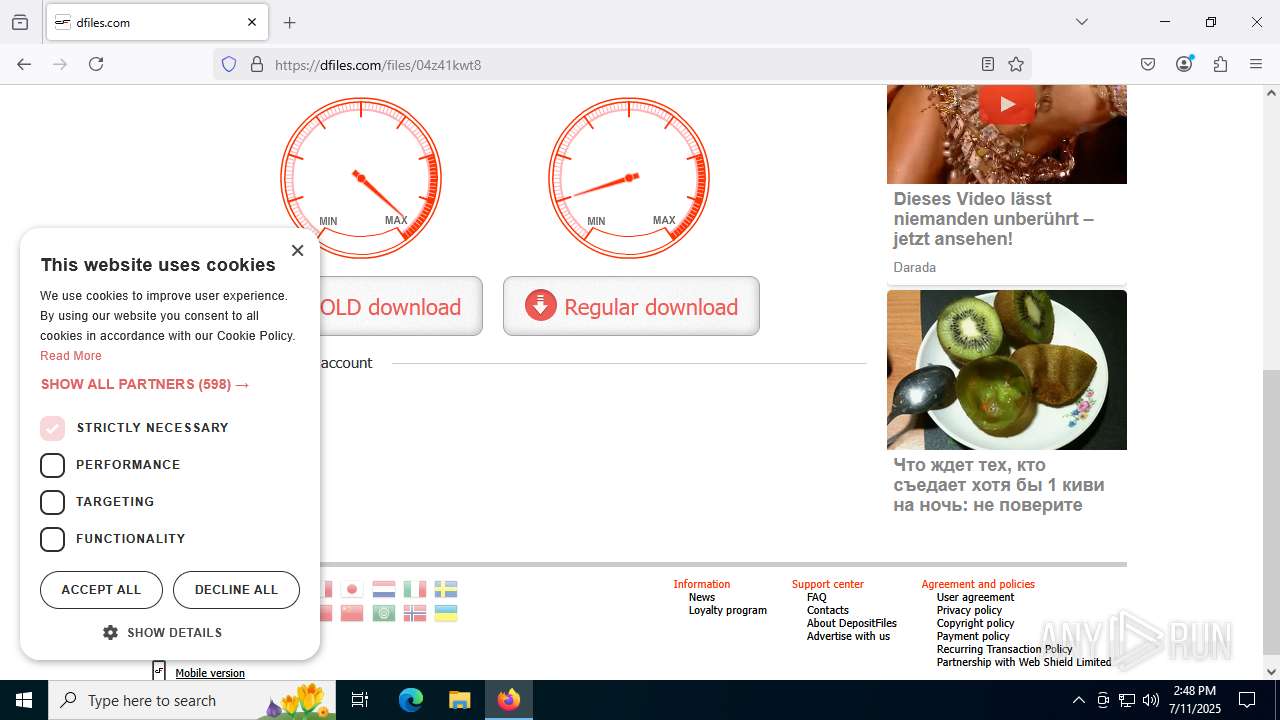Viewport: 1280px width, 720px height.
Task: Open the Copyright policy link
Action: click(x=975, y=623)
